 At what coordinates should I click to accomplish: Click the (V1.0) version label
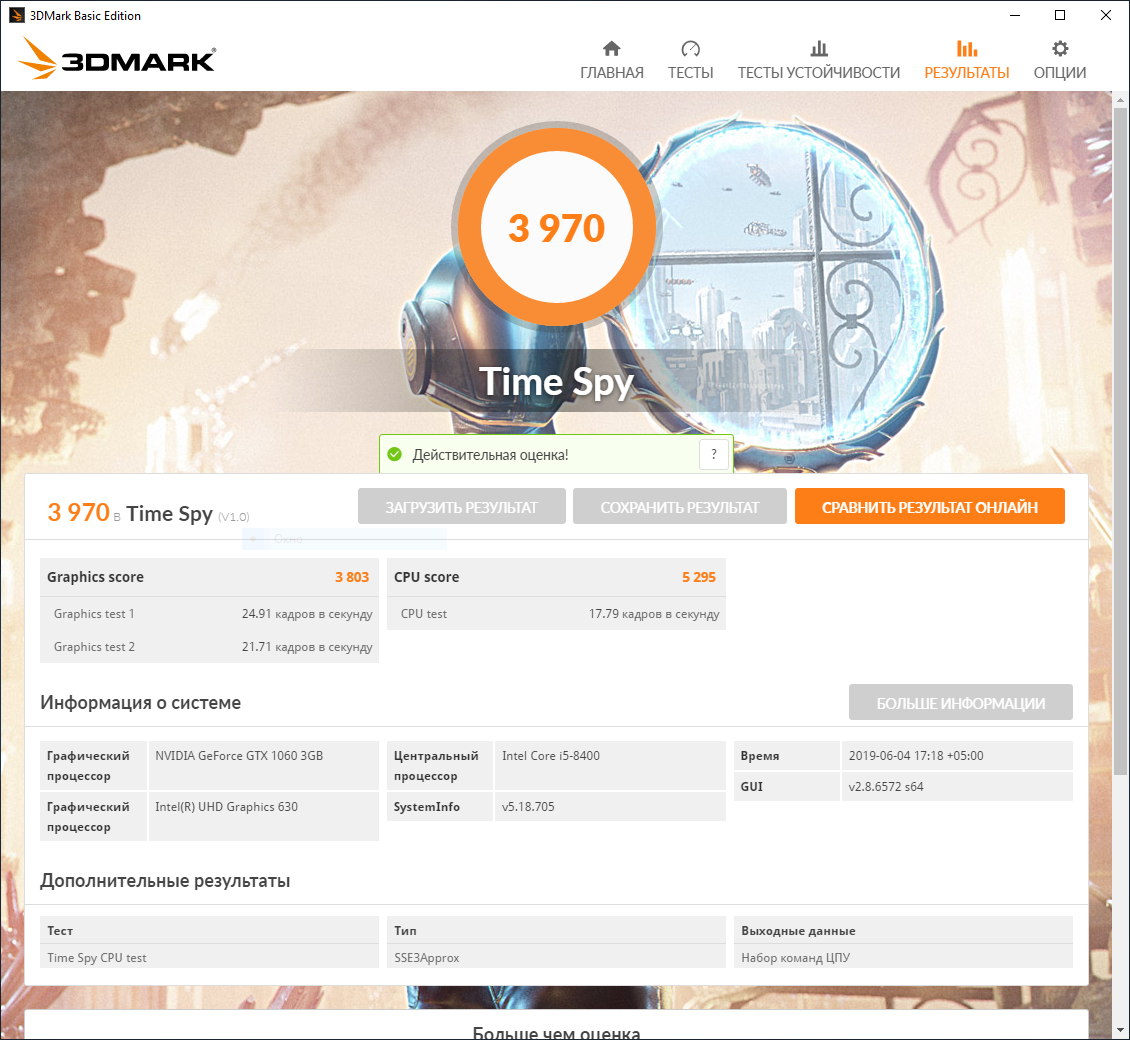233,517
